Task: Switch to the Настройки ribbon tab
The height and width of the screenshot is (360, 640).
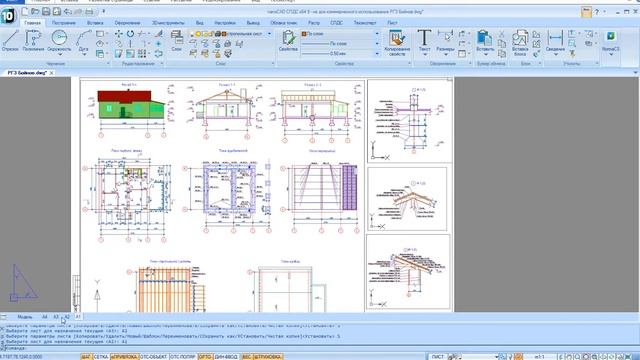Action: [x=225, y=23]
